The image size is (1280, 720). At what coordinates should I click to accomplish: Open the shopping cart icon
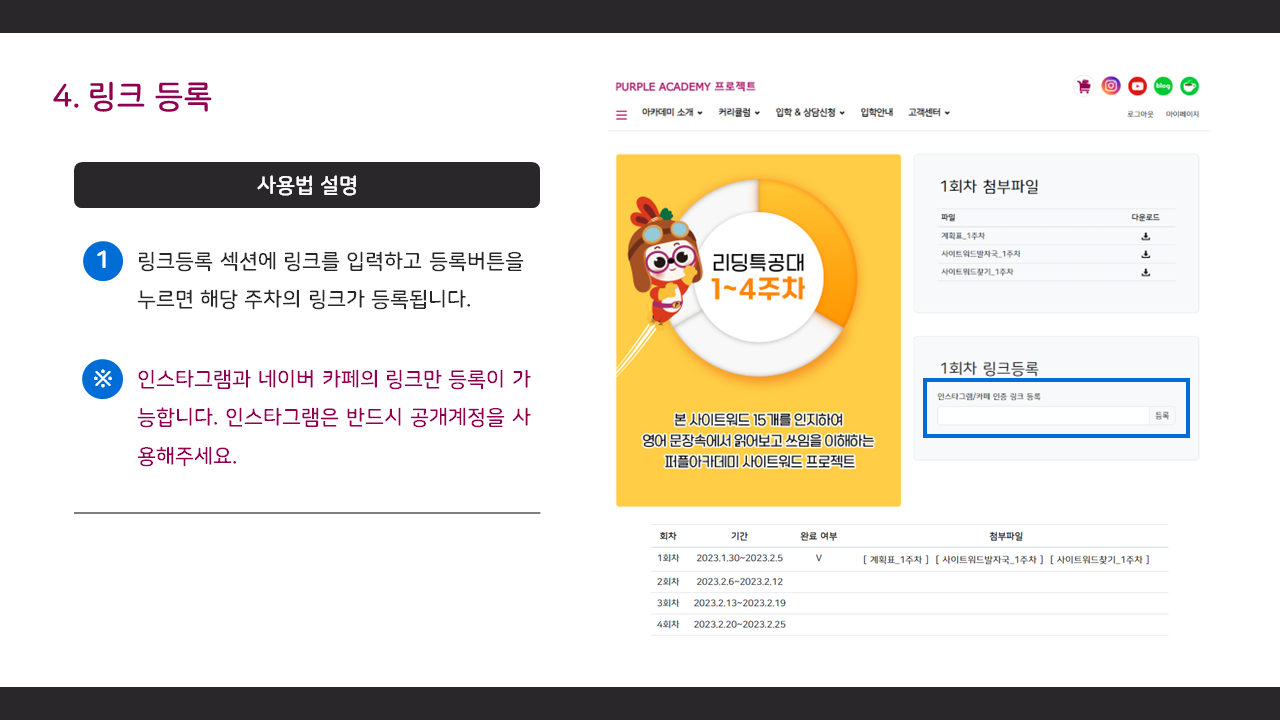(x=1083, y=86)
